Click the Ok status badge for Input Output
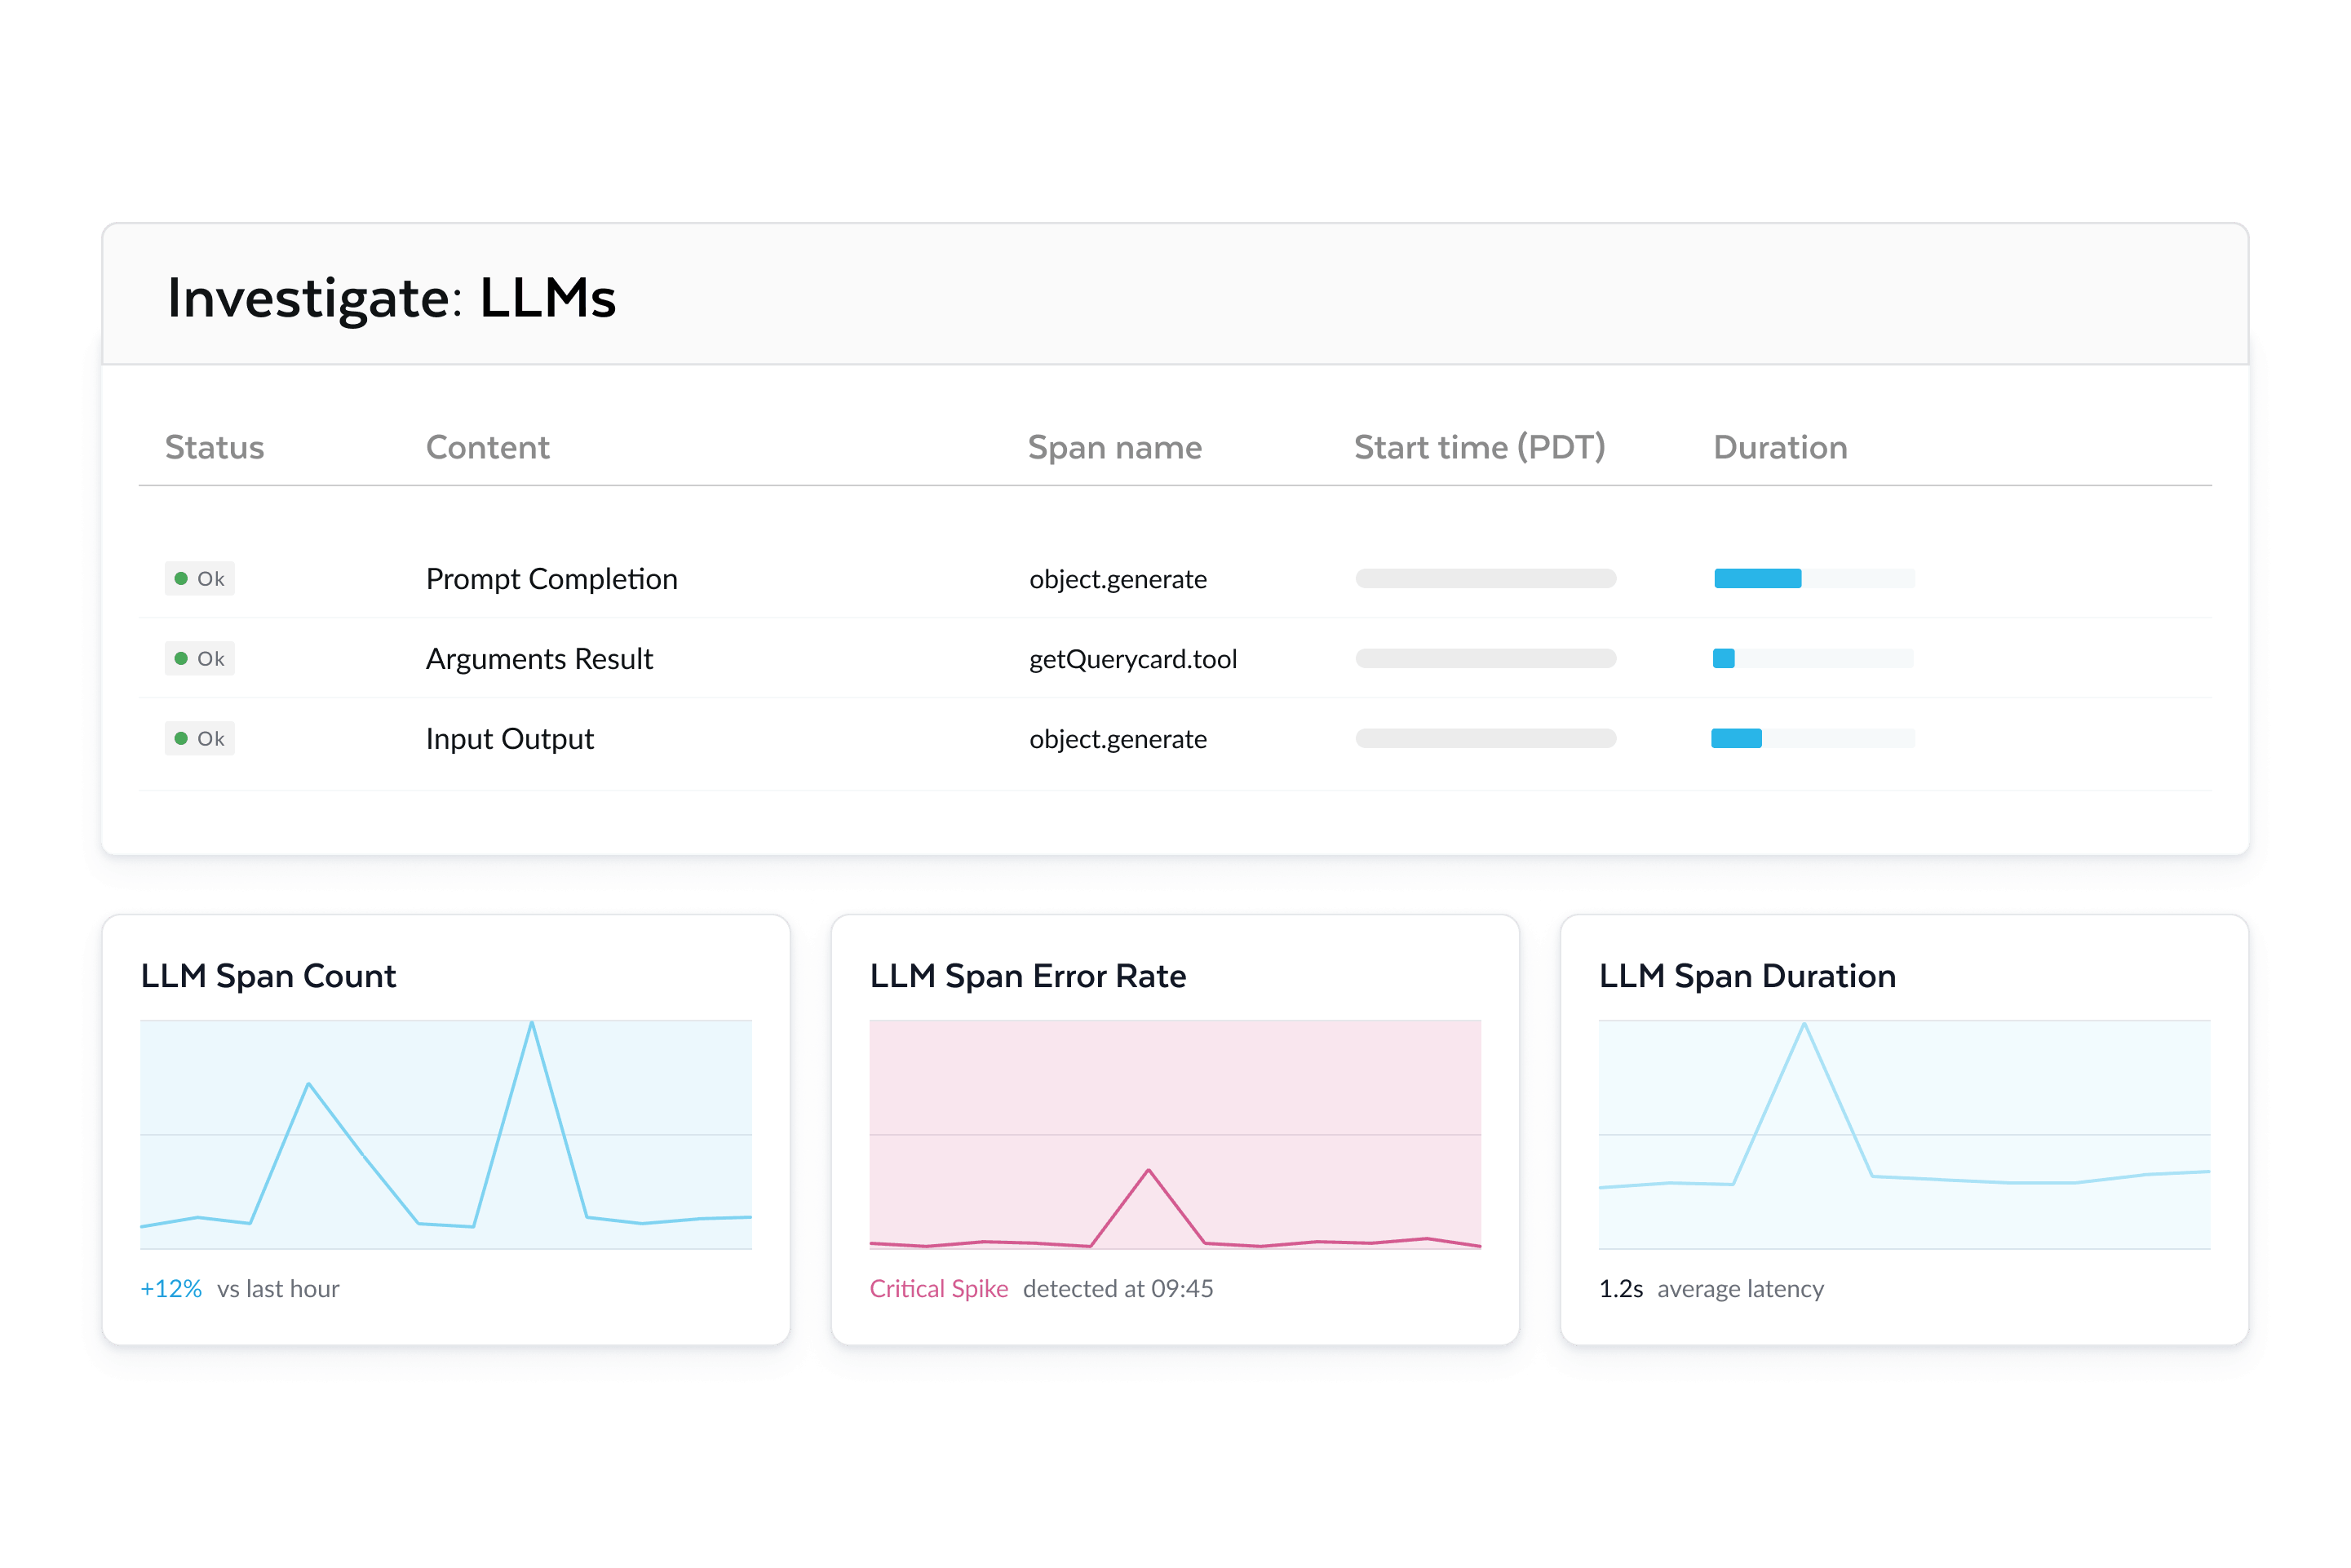Image resolution: width=2351 pixels, height=1568 pixels. [x=200, y=738]
